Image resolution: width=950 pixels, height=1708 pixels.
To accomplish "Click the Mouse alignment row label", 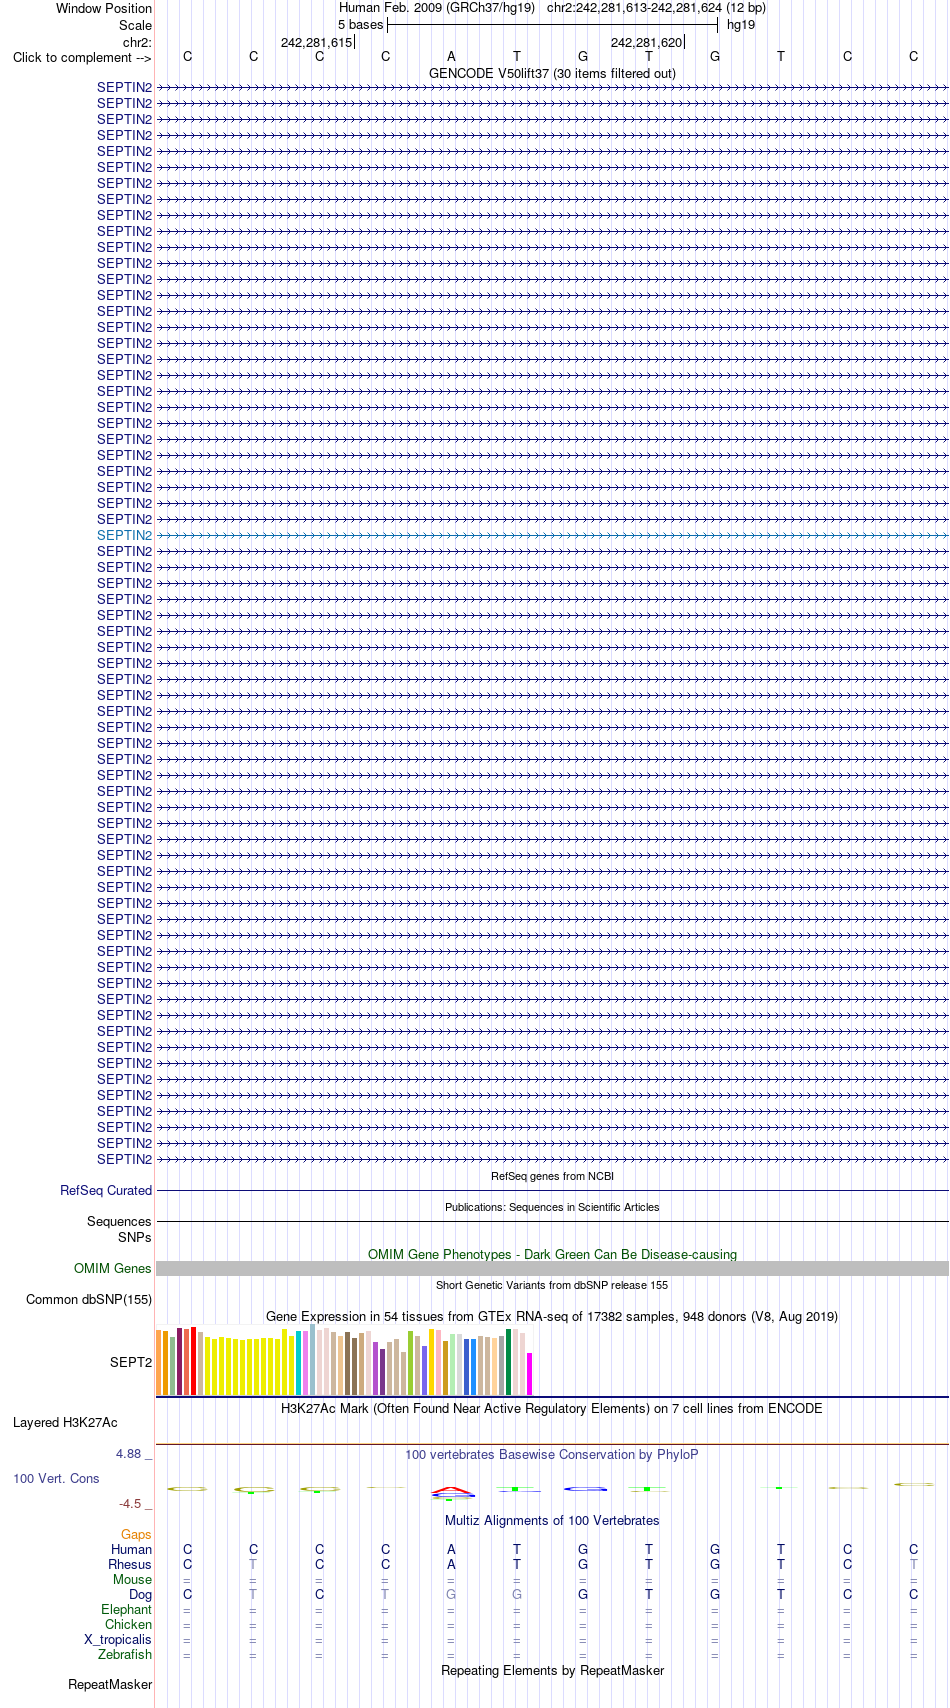I will pos(132,1579).
